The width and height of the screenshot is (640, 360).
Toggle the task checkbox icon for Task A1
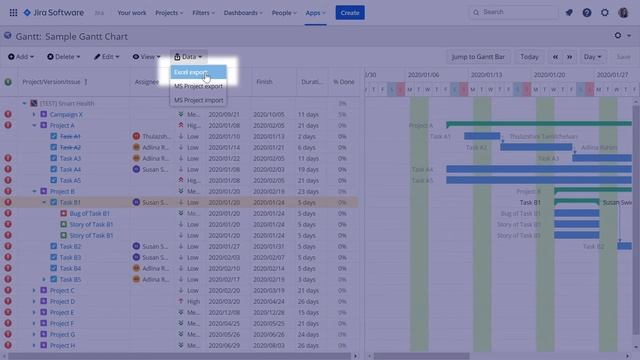pos(53,136)
